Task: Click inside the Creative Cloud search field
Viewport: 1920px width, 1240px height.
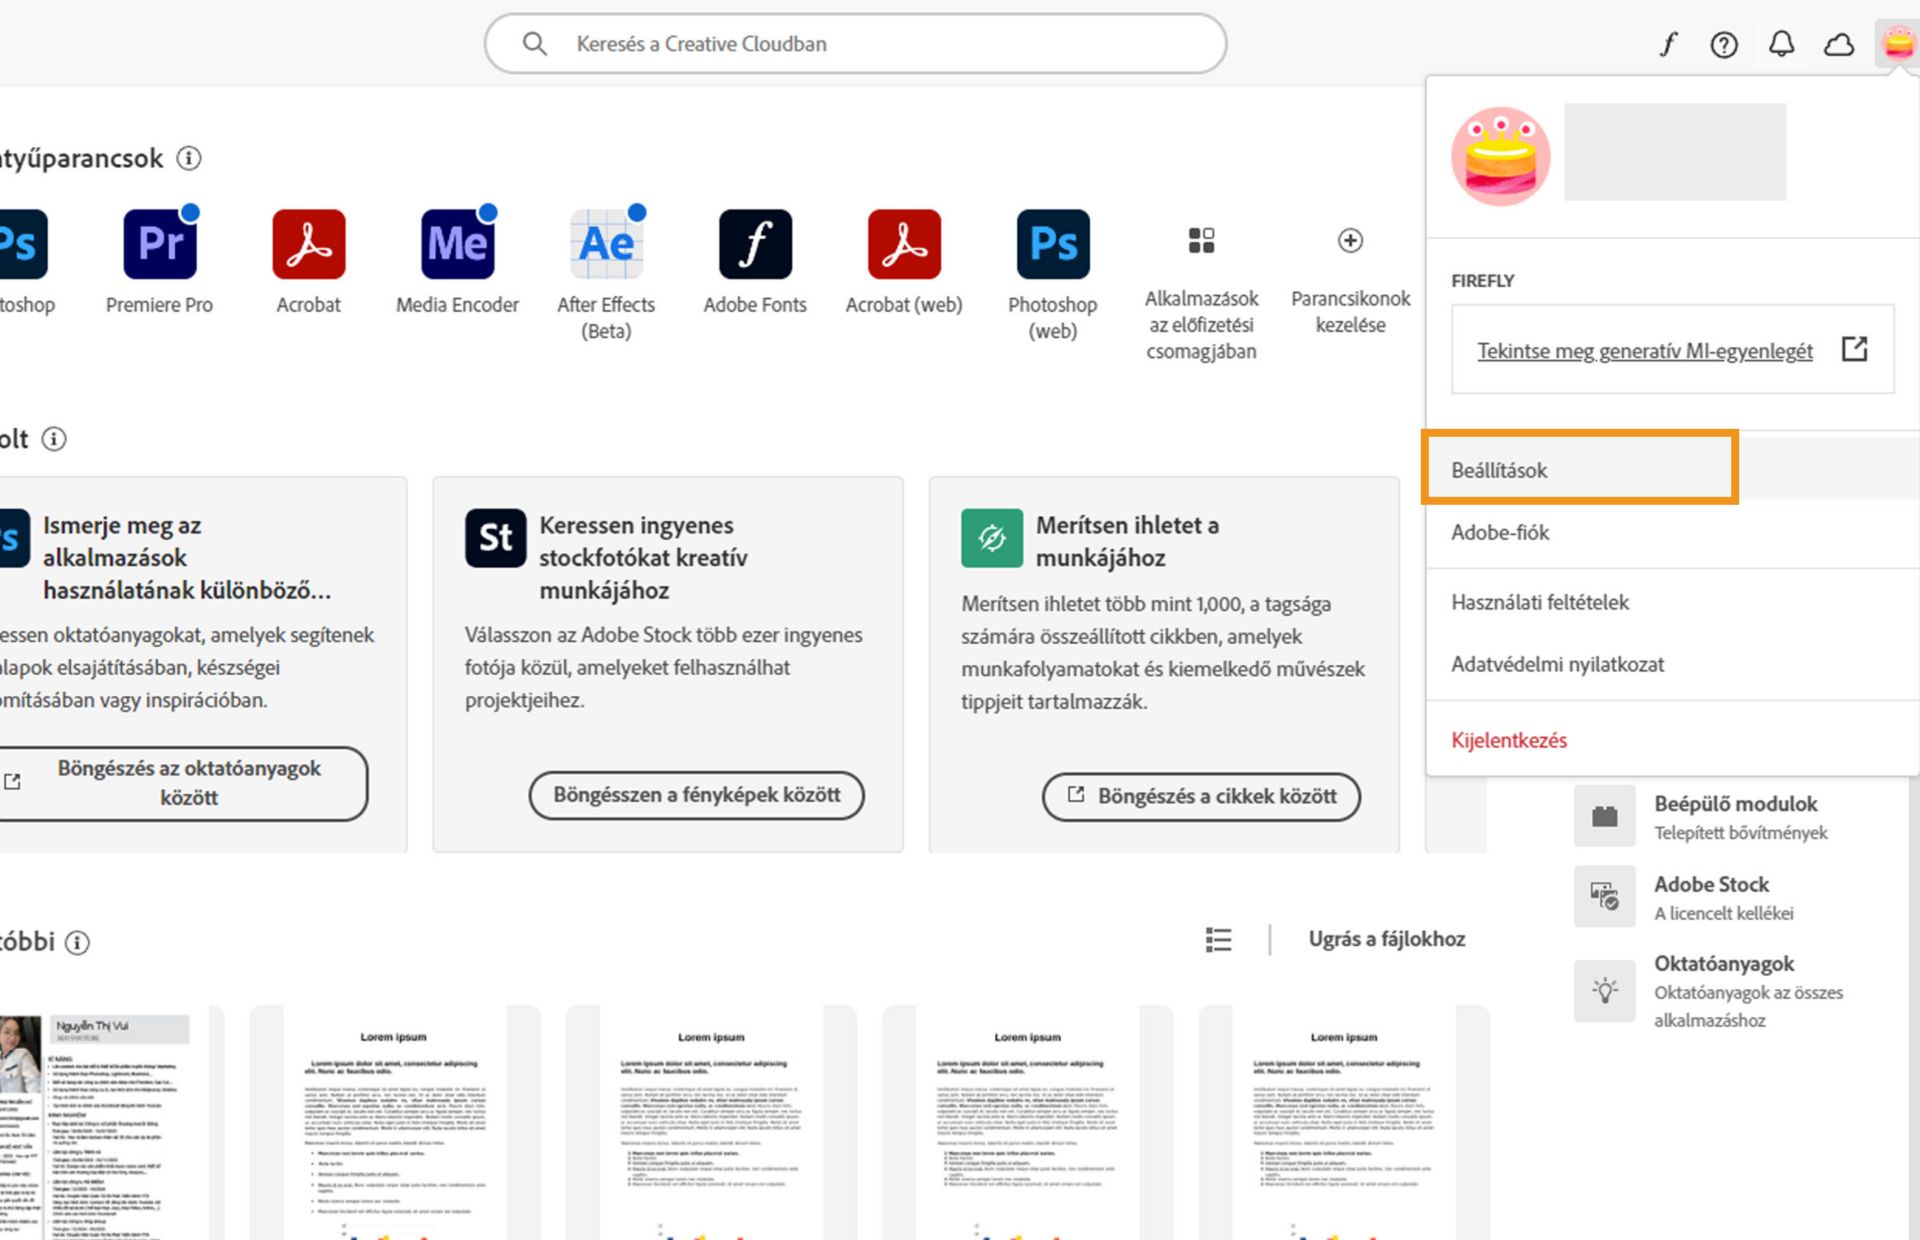Action: pos(855,44)
